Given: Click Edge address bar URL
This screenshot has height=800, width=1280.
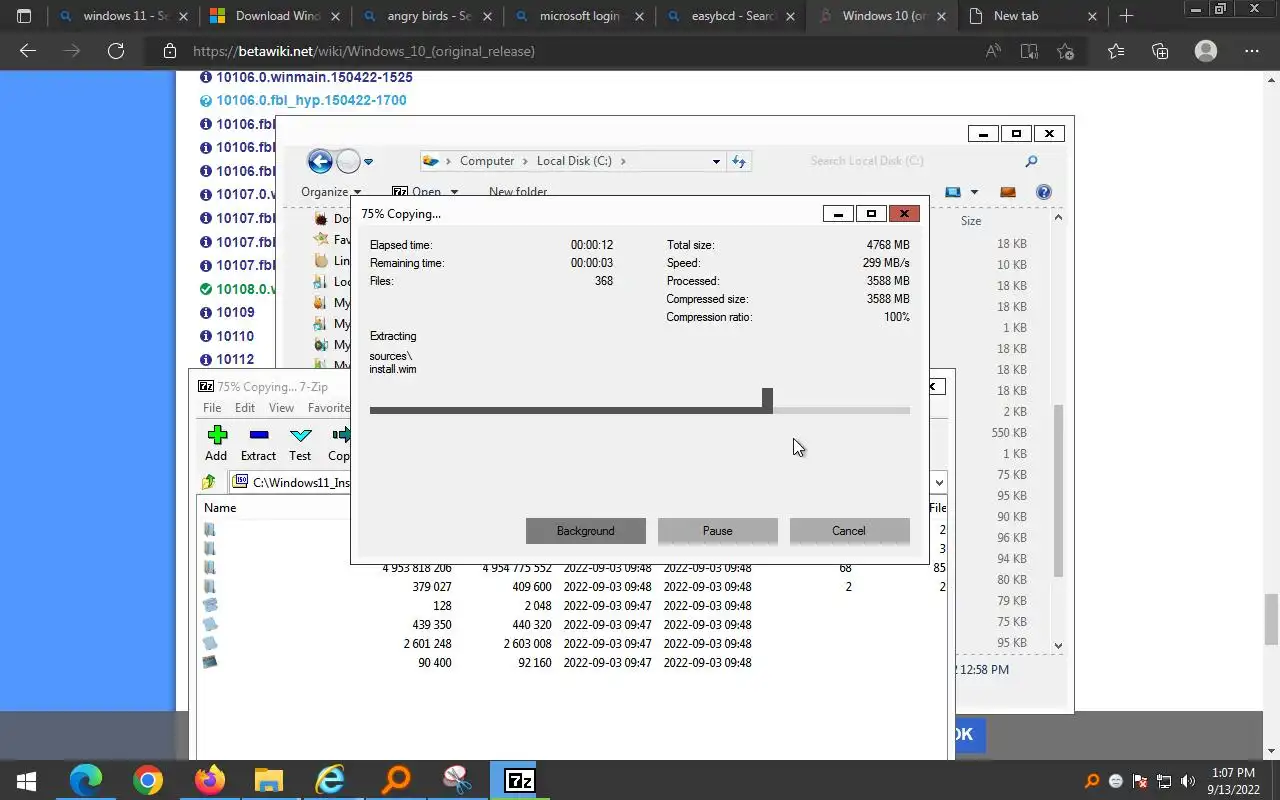Looking at the screenshot, I should pos(364,51).
